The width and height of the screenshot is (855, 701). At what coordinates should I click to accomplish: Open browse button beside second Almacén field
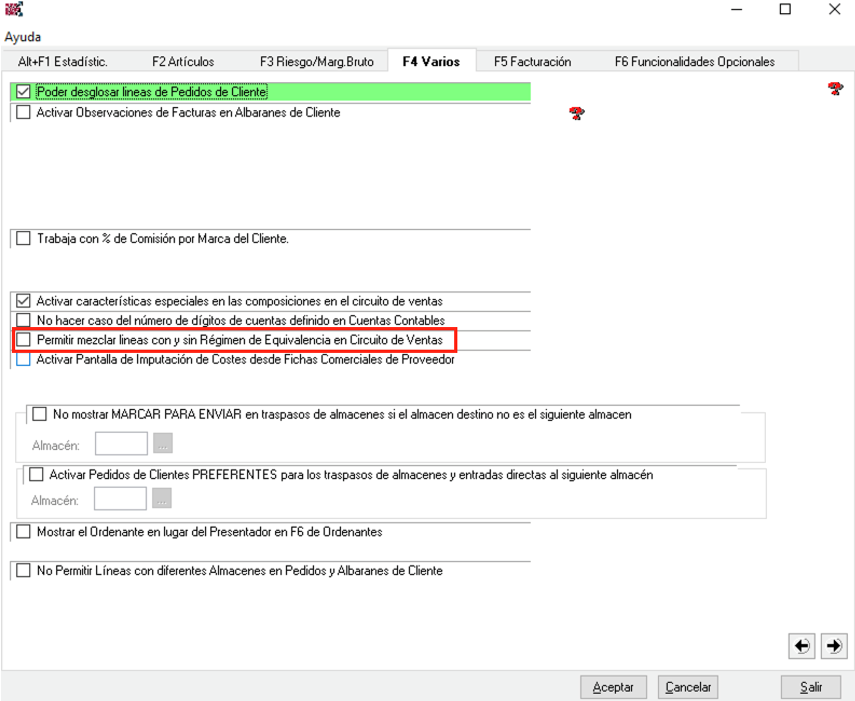point(162,498)
